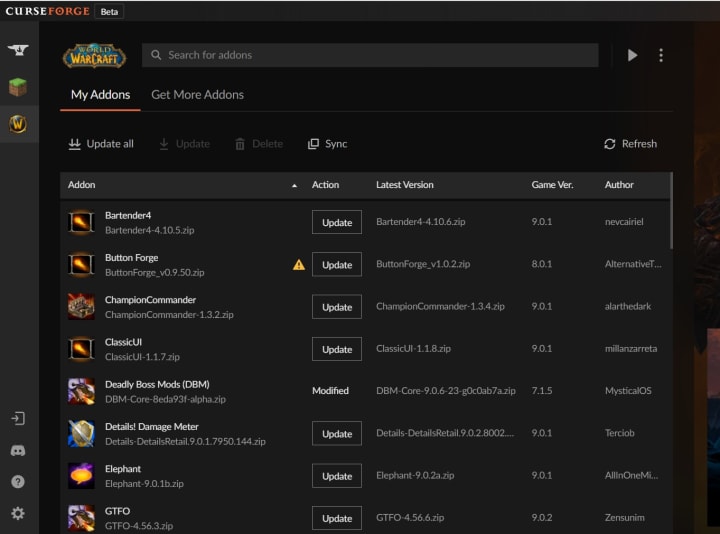
Task: Click the Deadly Boss Mods addon thumbnail
Action: click(x=81, y=391)
